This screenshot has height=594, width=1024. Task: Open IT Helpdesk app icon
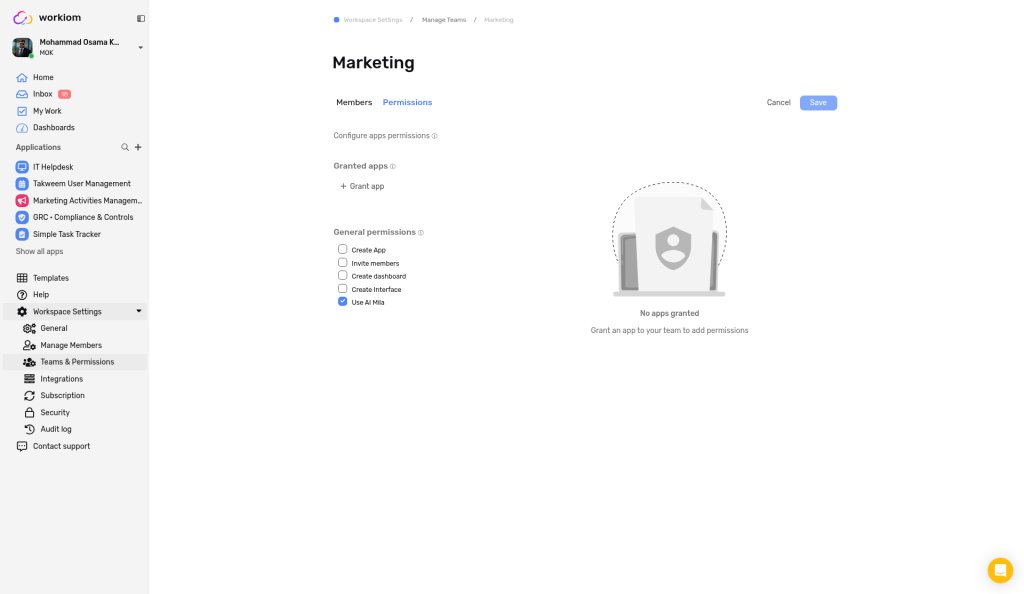(x=22, y=167)
